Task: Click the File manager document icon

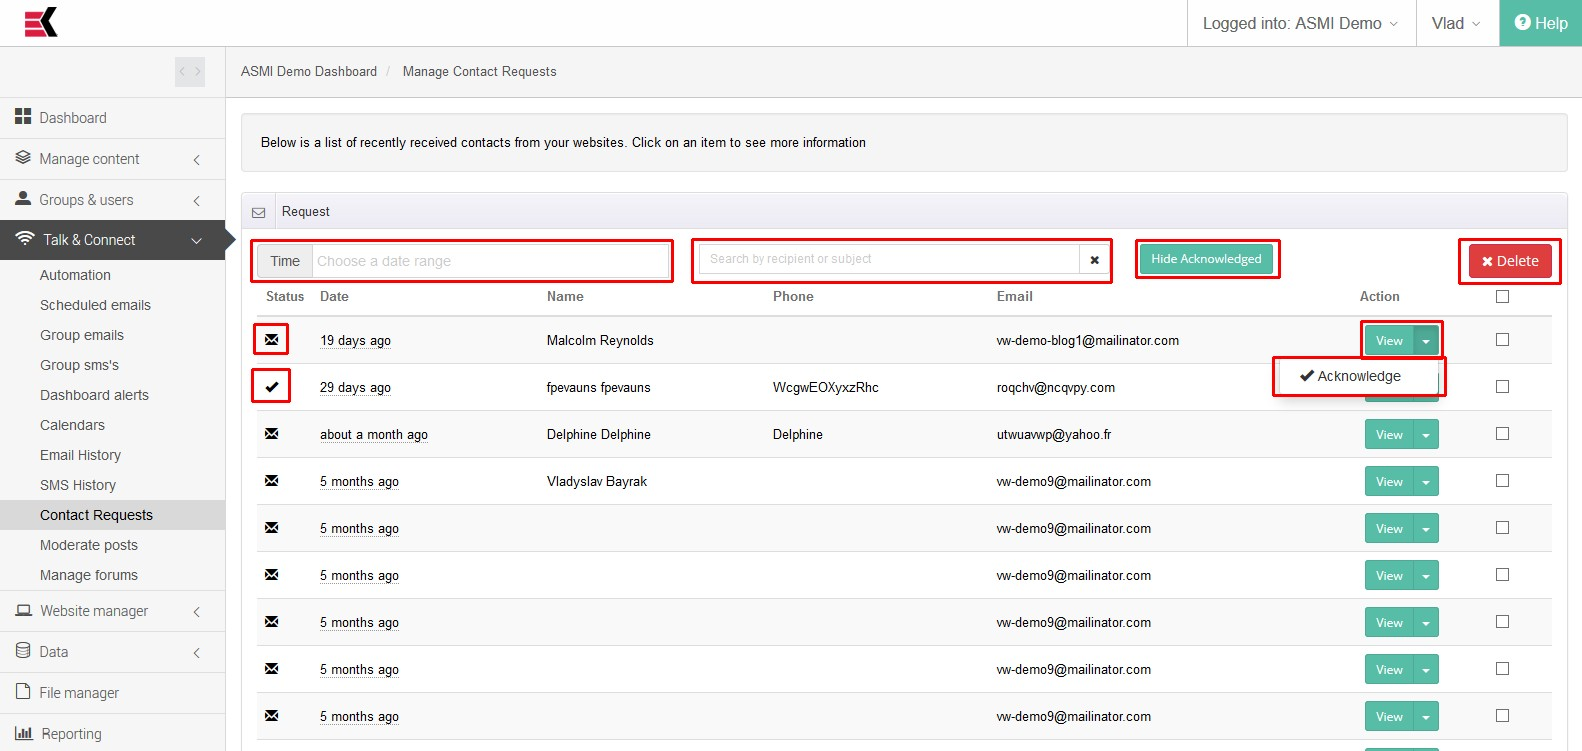Action: [23, 692]
